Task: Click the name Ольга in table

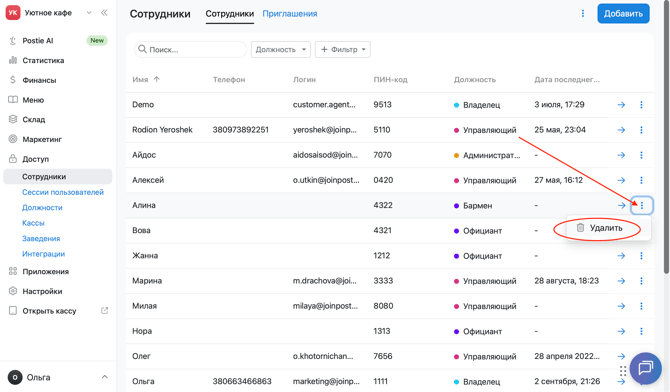Action: [x=143, y=381]
